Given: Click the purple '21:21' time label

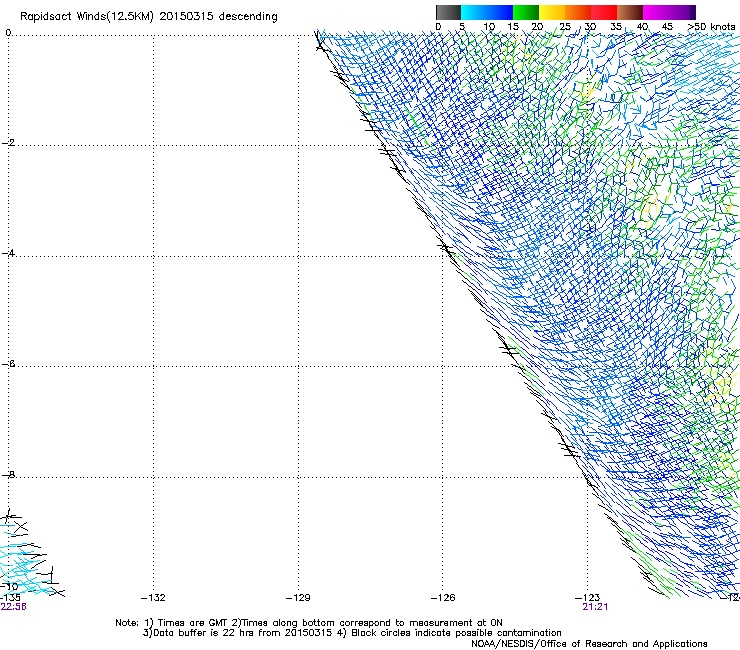Looking at the screenshot, I should (595, 607).
